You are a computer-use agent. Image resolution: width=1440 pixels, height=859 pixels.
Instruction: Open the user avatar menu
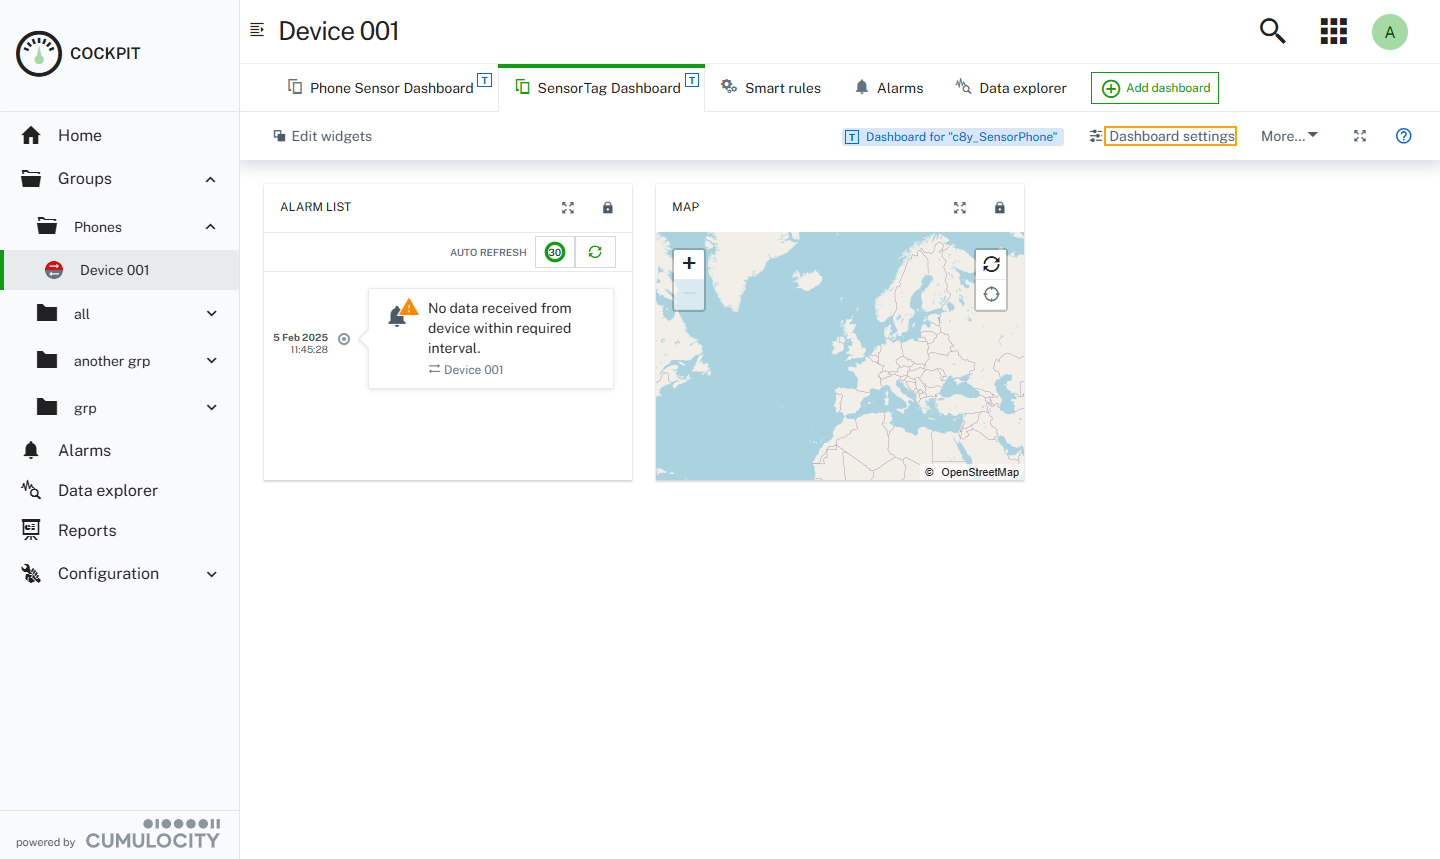click(1390, 31)
